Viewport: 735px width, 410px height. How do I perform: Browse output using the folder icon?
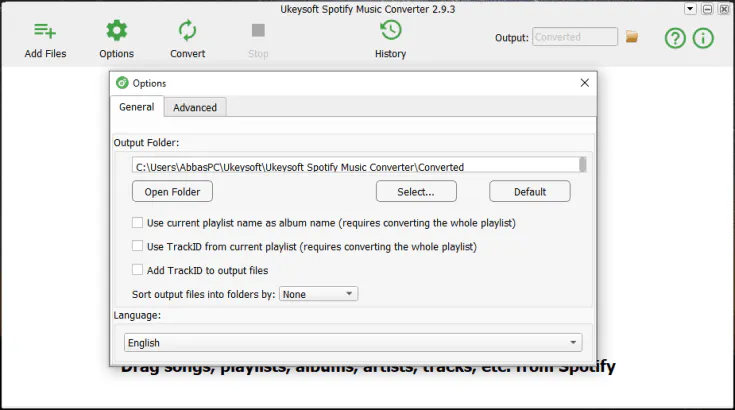coord(632,37)
